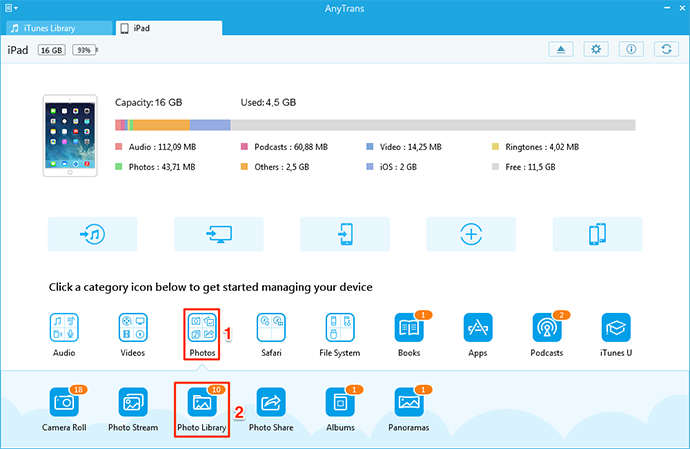Click the 16 GB capacity badge
This screenshot has height=449, width=690.
(51, 50)
